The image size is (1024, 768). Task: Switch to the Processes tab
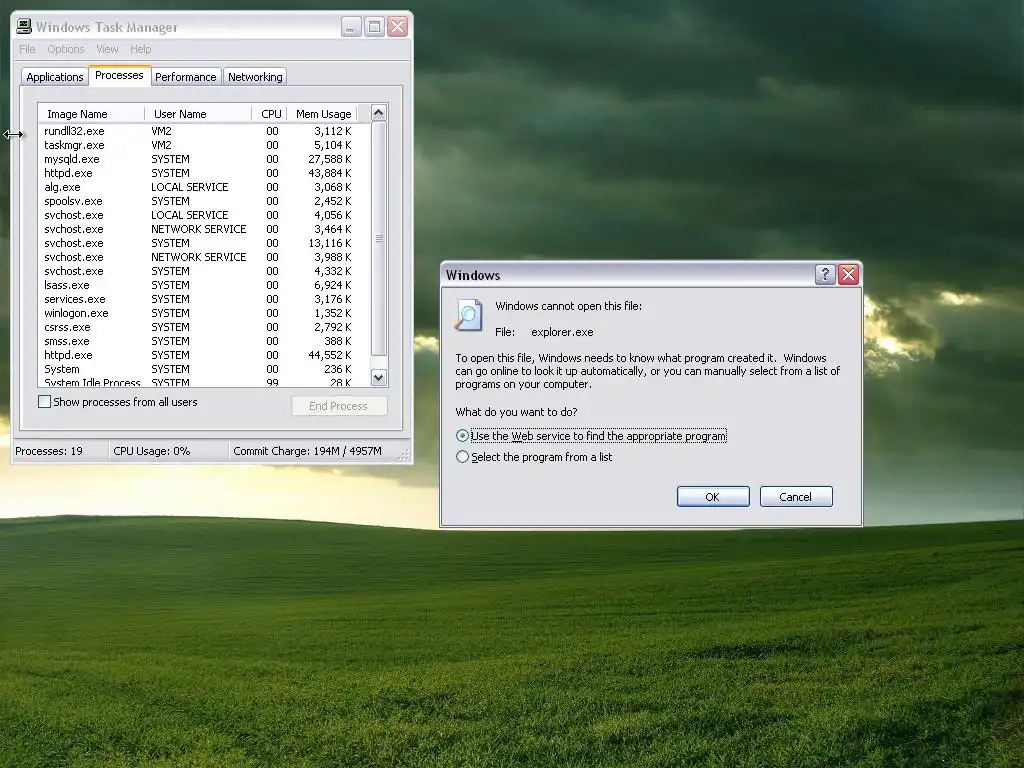click(119, 75)
